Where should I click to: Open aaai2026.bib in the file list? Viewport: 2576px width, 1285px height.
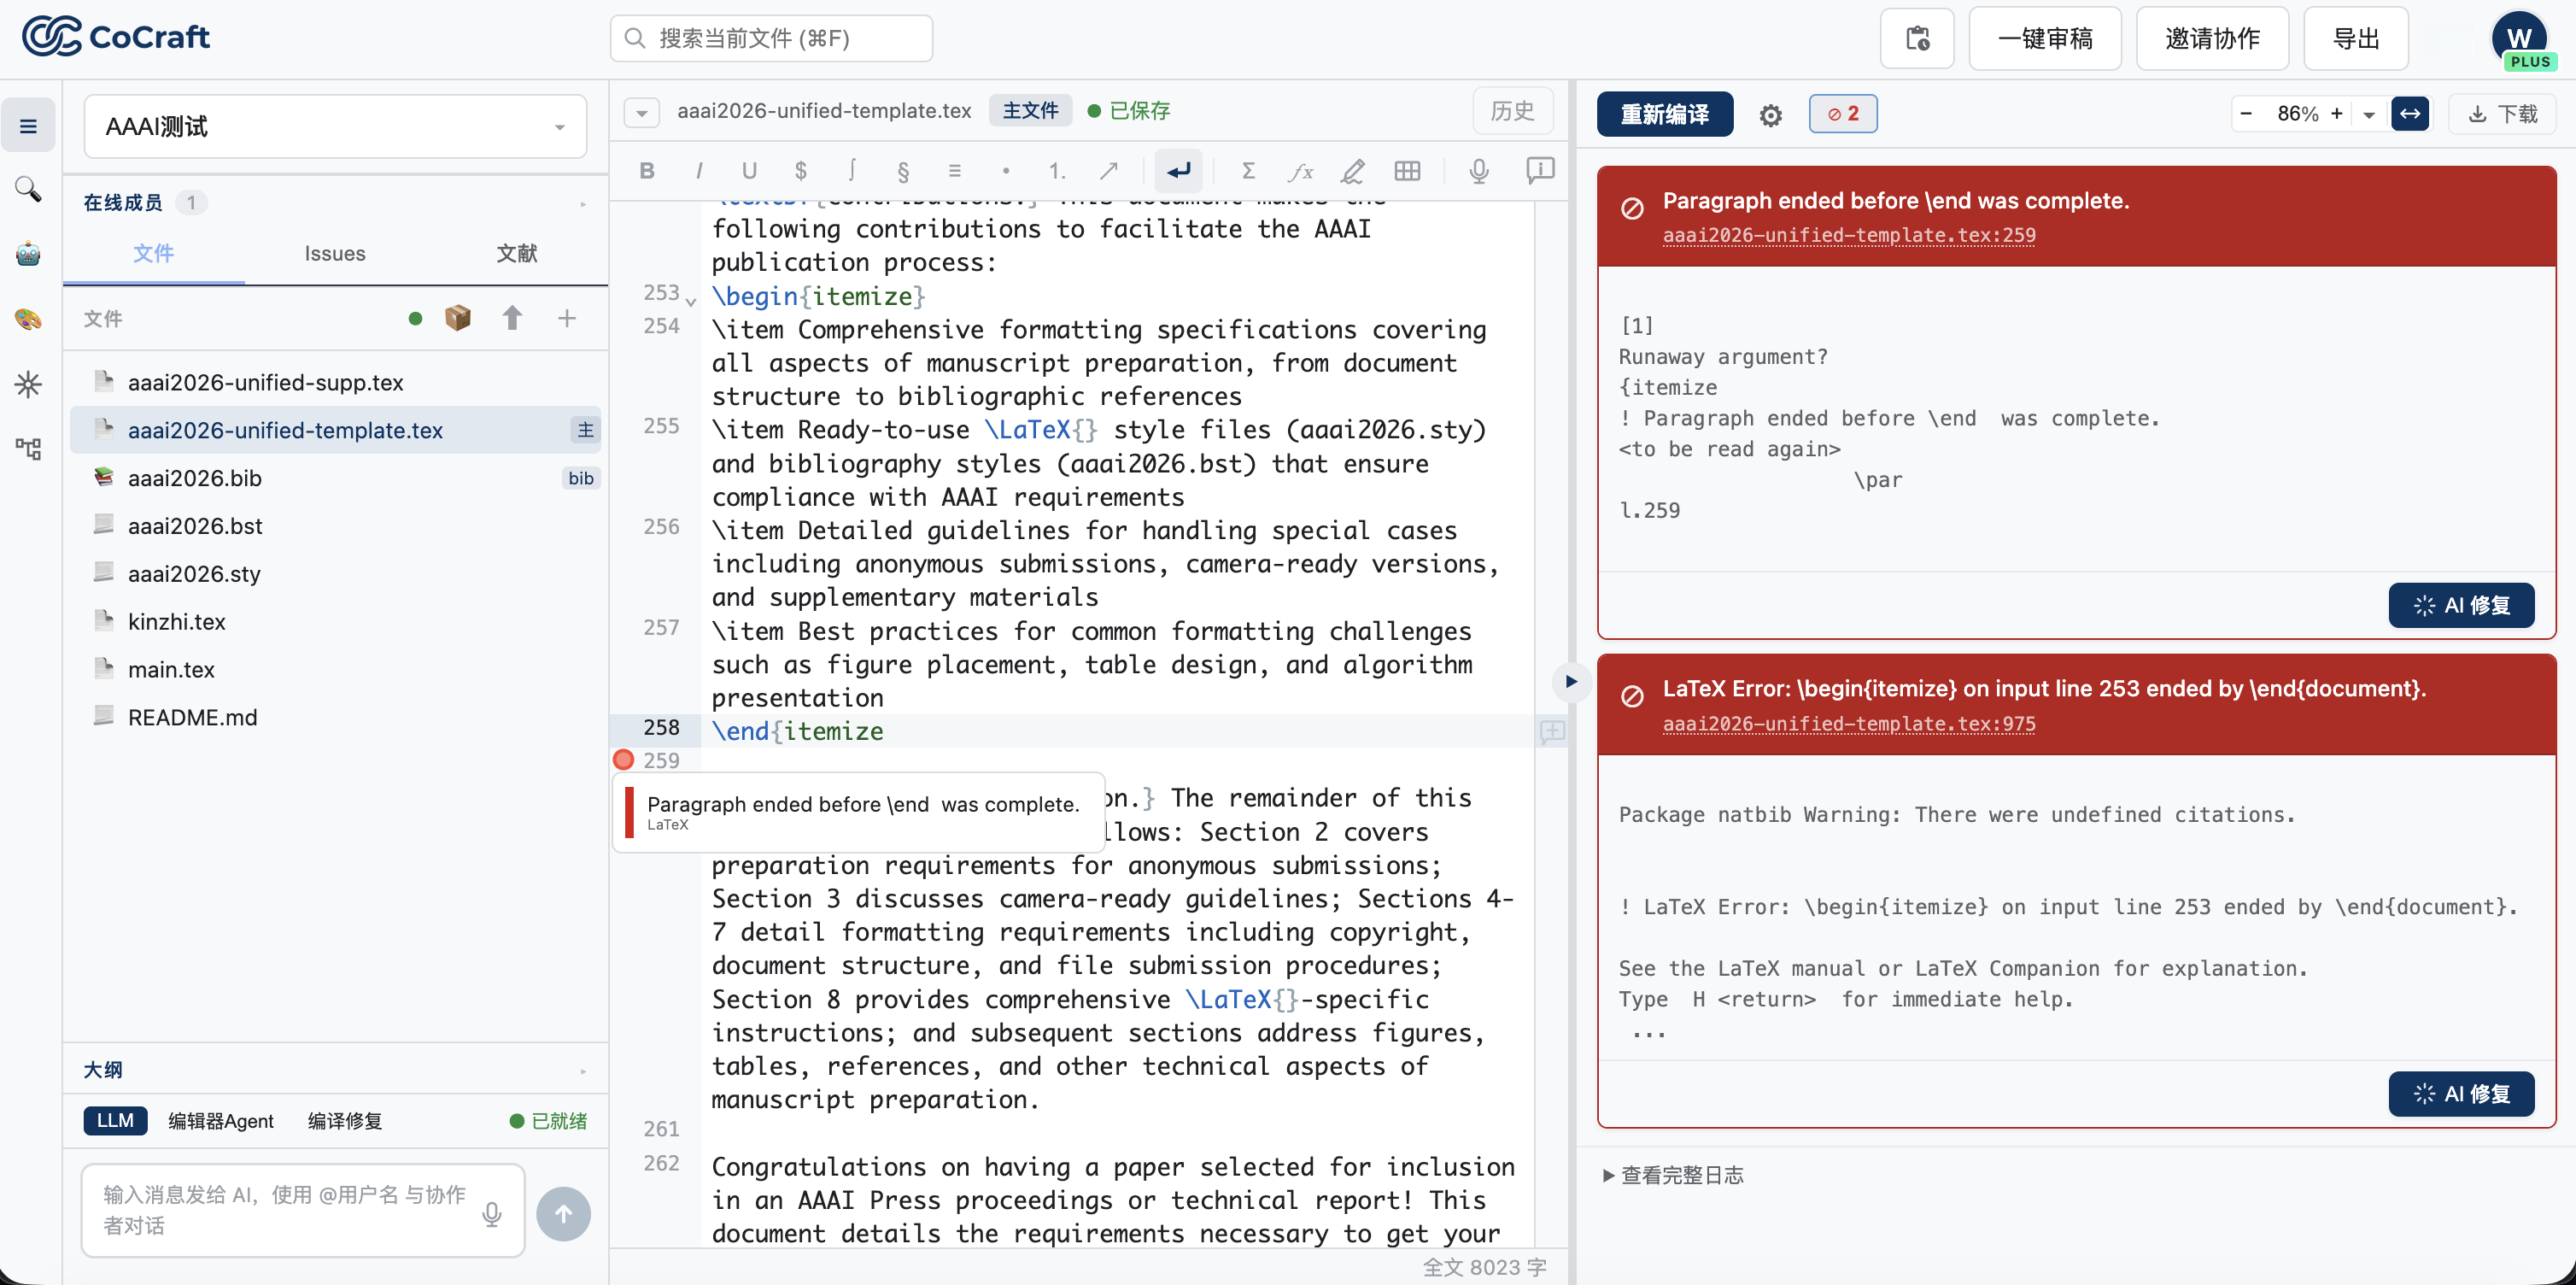coord(335,478)
